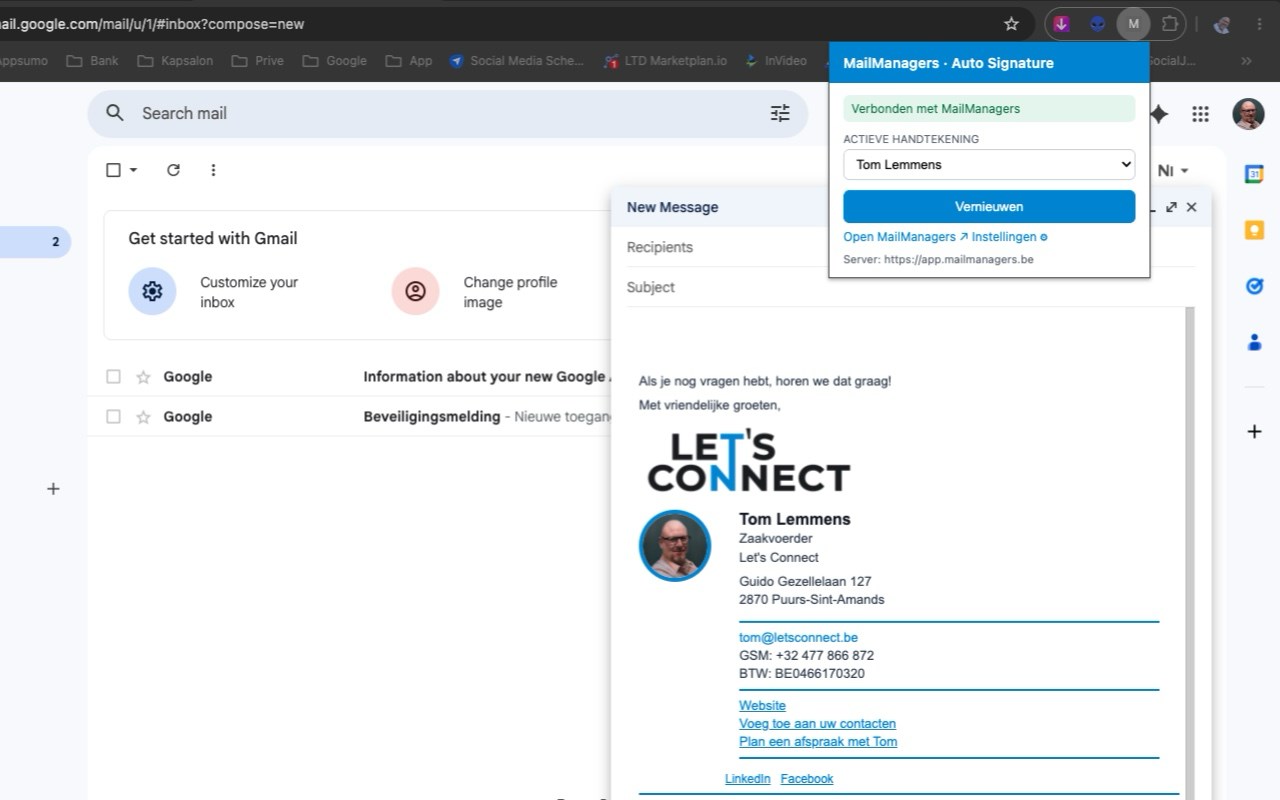Open the App bookmarks folder

tap(409, 61)
